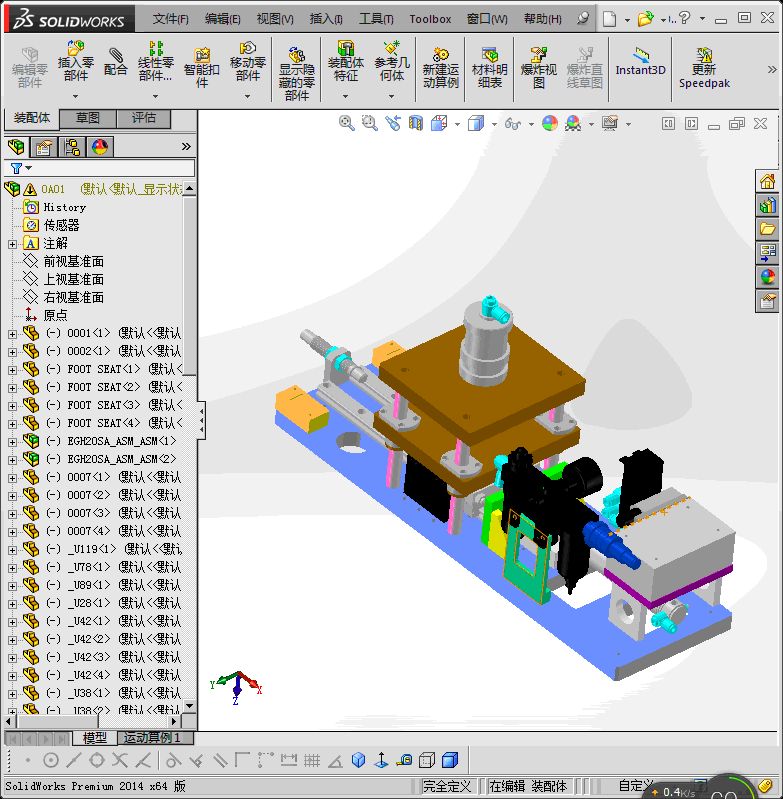Switch to the 评估 tab
The height and width of the screenshot is (799, 783).
[144, 118]
